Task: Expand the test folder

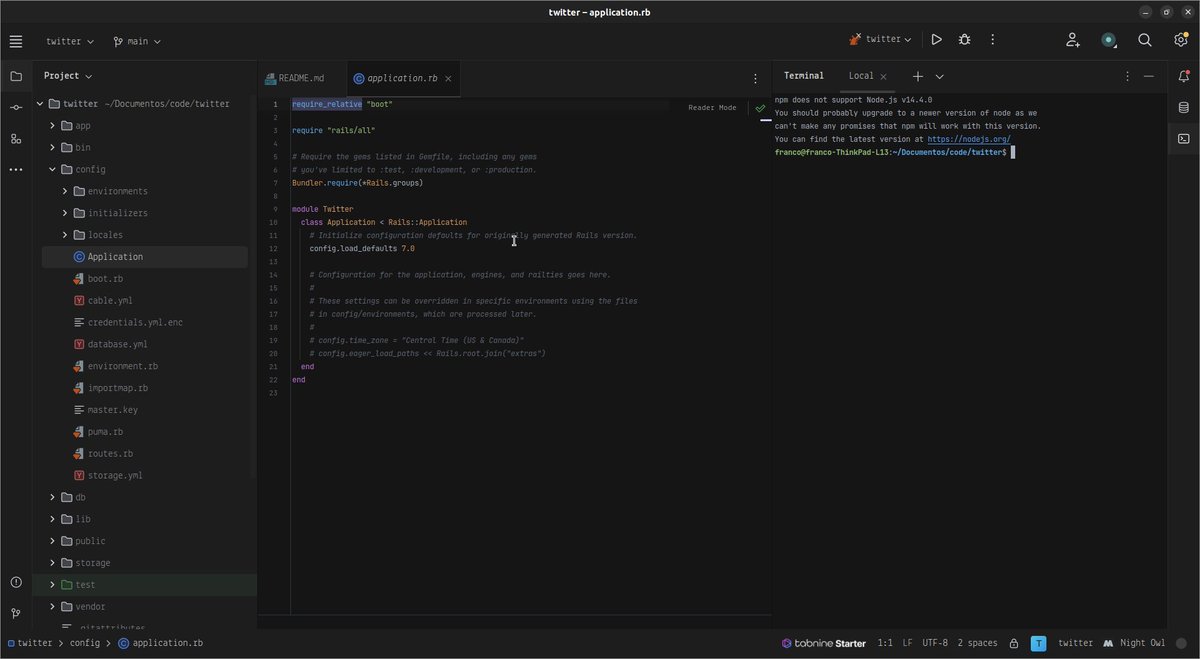Action: click(x=53, y=585)
